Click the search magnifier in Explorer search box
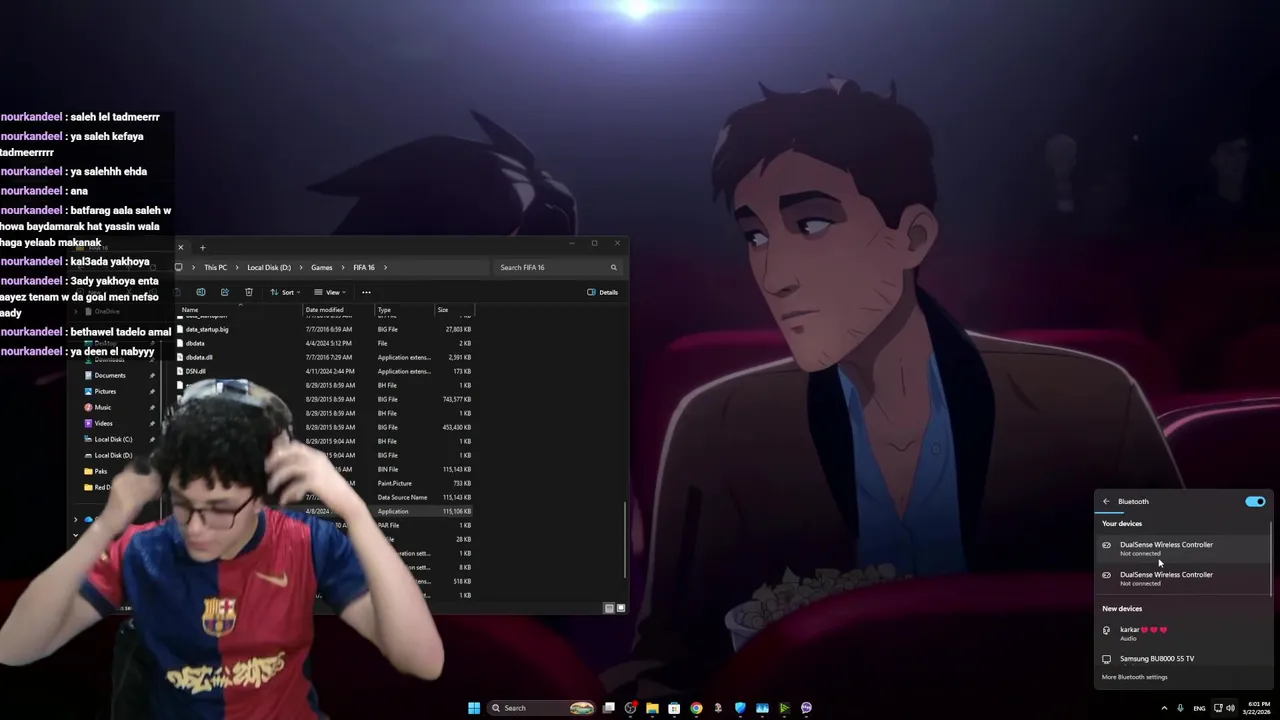Viewport: 1280px width, 720px height. [x=613, y=267]
